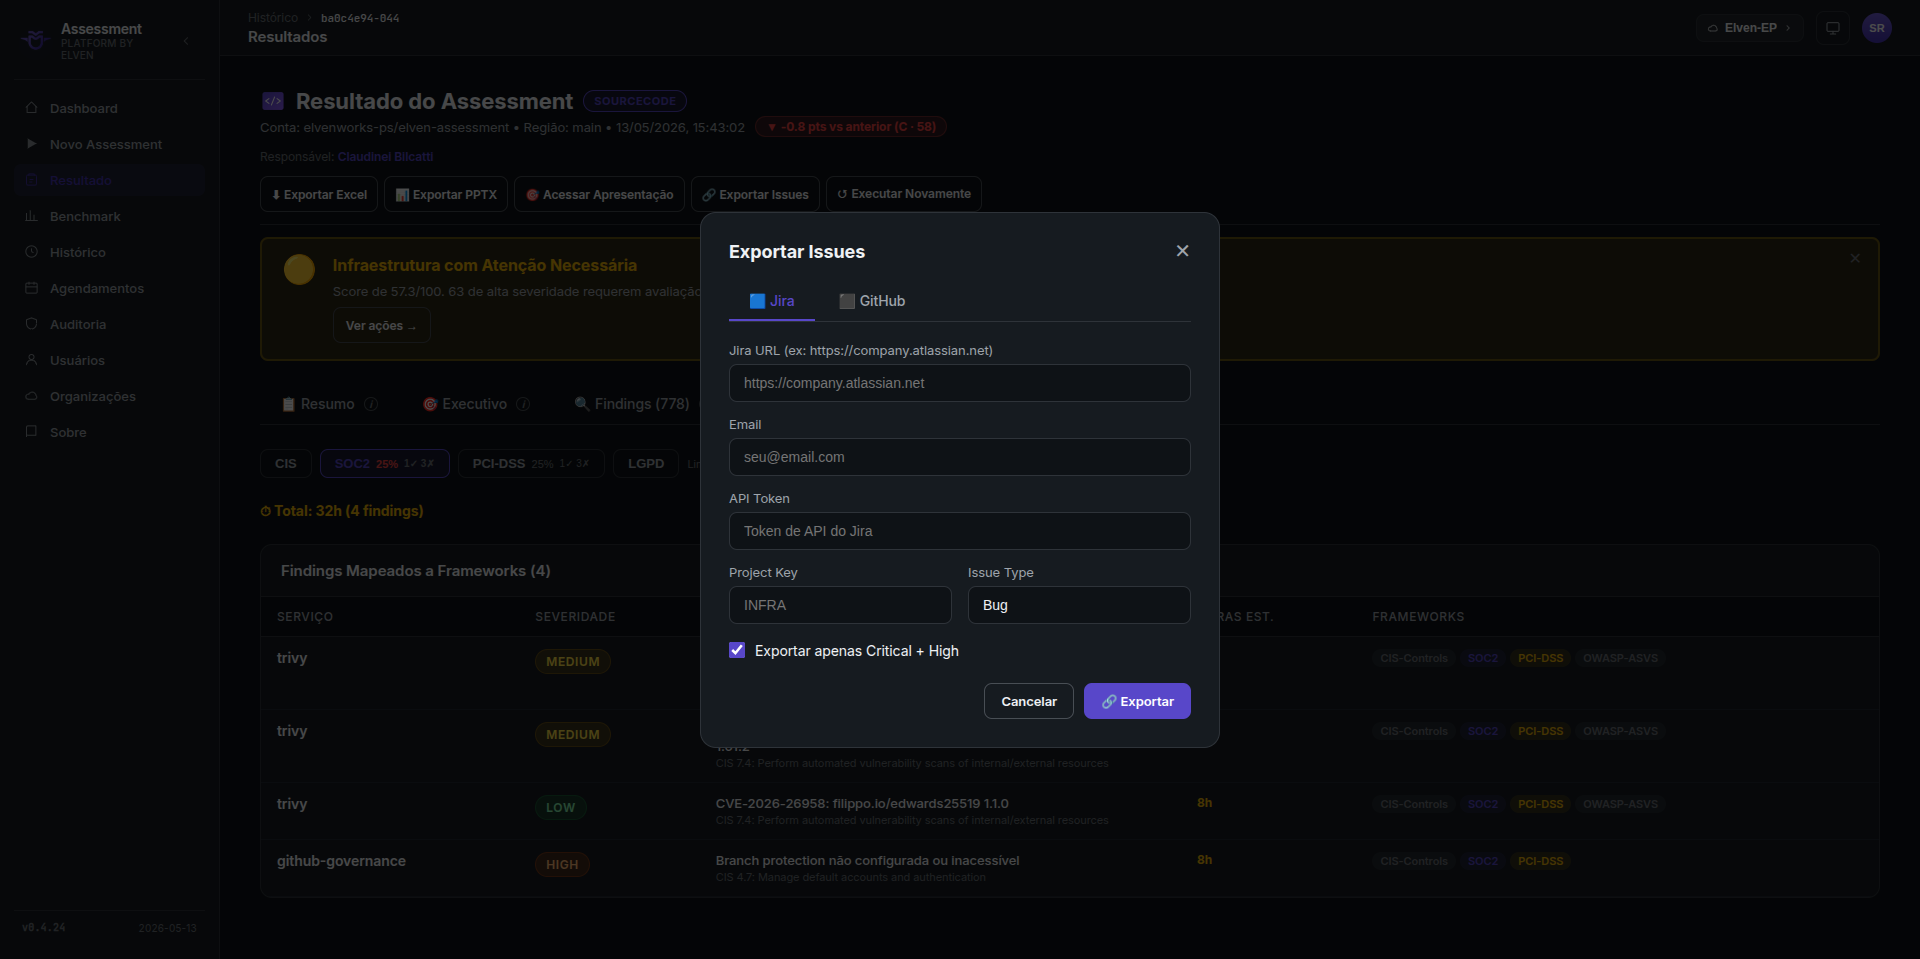This screenshot has width=1920, height=959.
Task: Click the Novo Assessment play icon
Action: [31, 143]
